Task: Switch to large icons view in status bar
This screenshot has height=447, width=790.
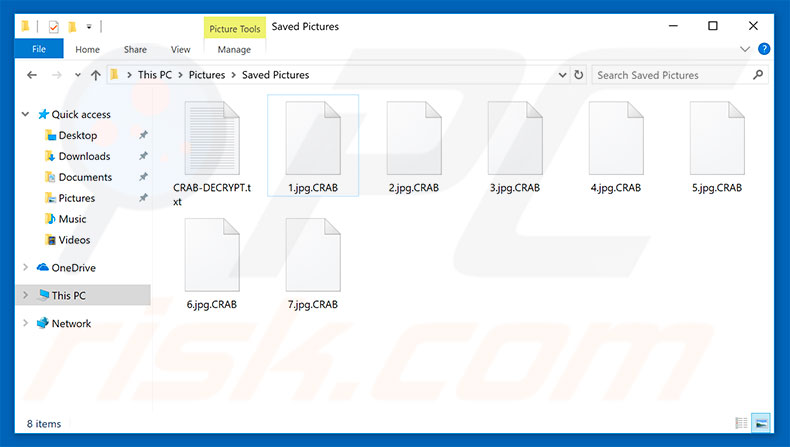Action: 760,424
